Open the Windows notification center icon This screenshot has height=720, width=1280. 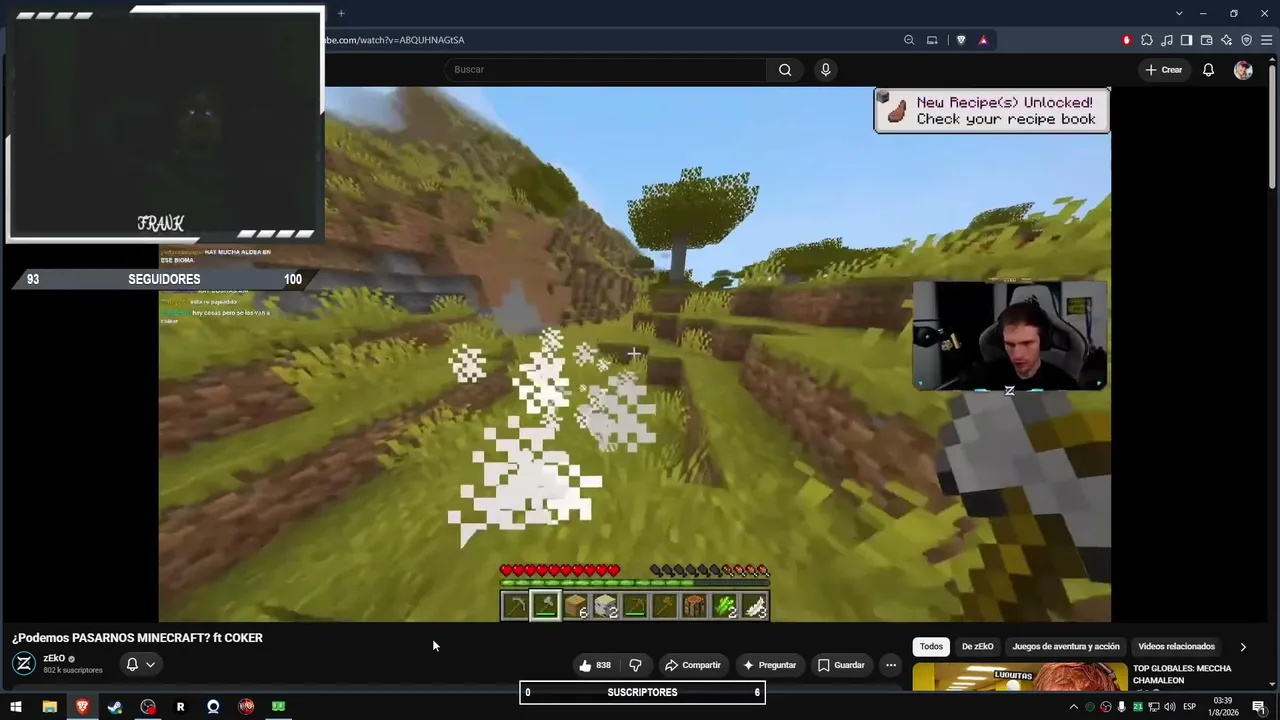pyautogui.click(x=1259, y=707)
